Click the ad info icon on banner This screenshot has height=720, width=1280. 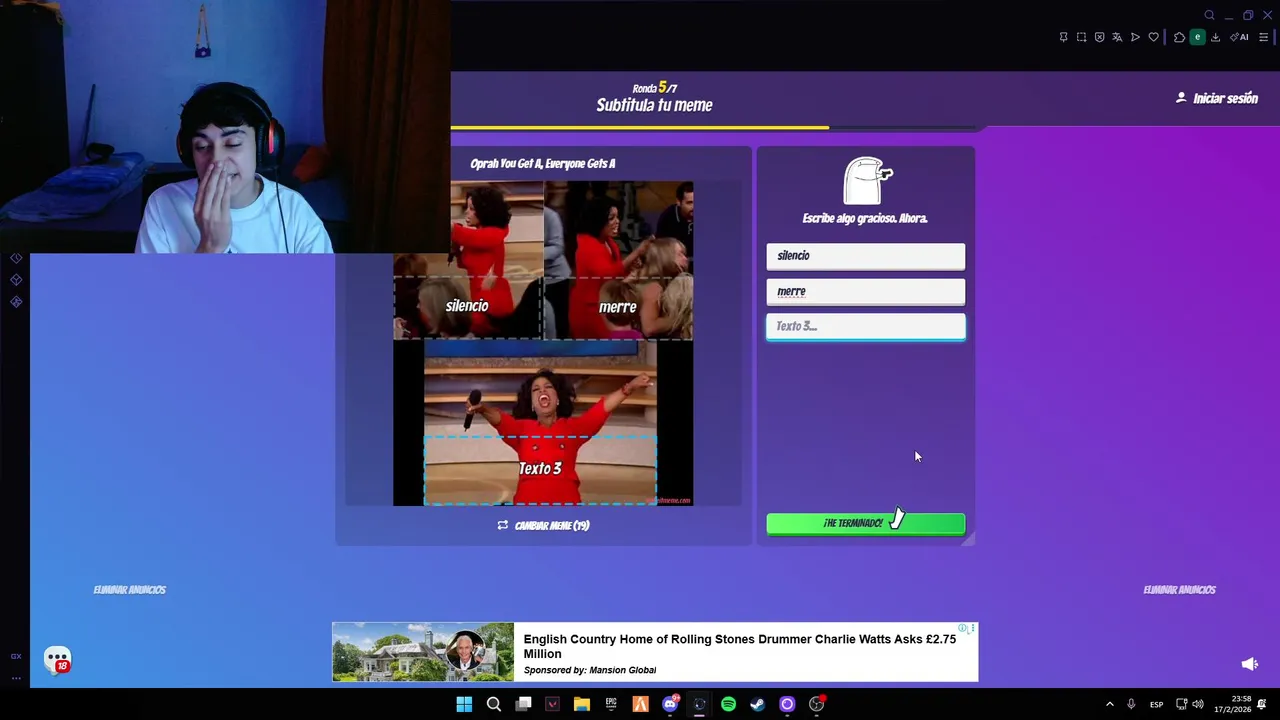963,629
